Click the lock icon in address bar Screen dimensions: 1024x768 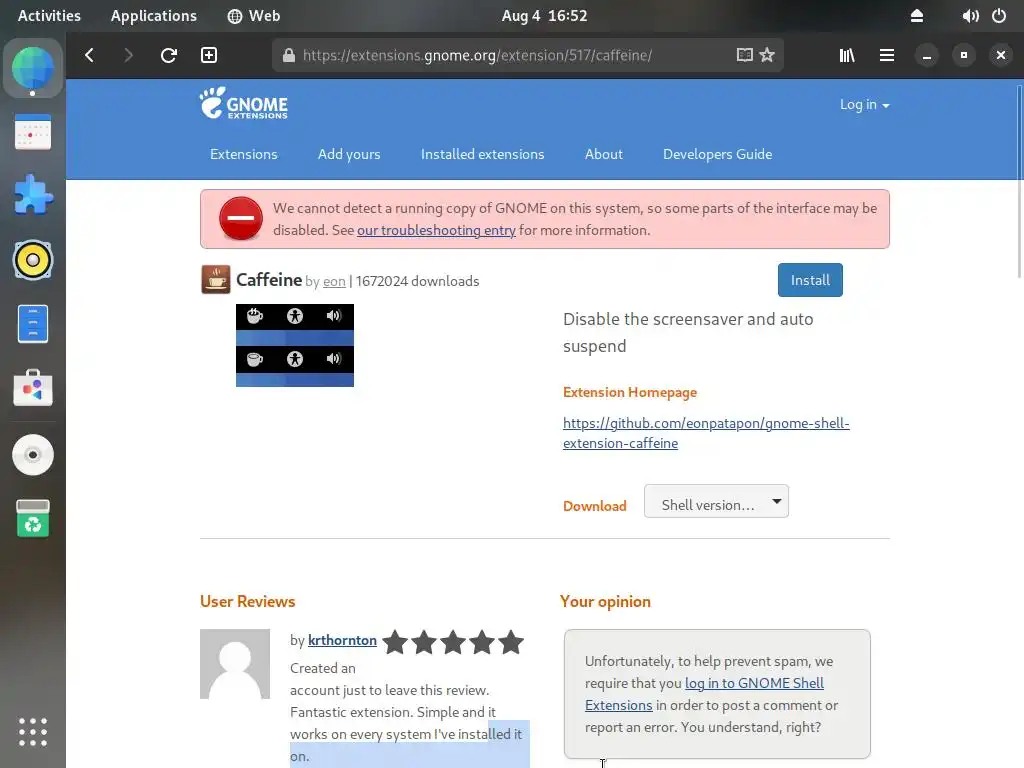pos(289,56)
